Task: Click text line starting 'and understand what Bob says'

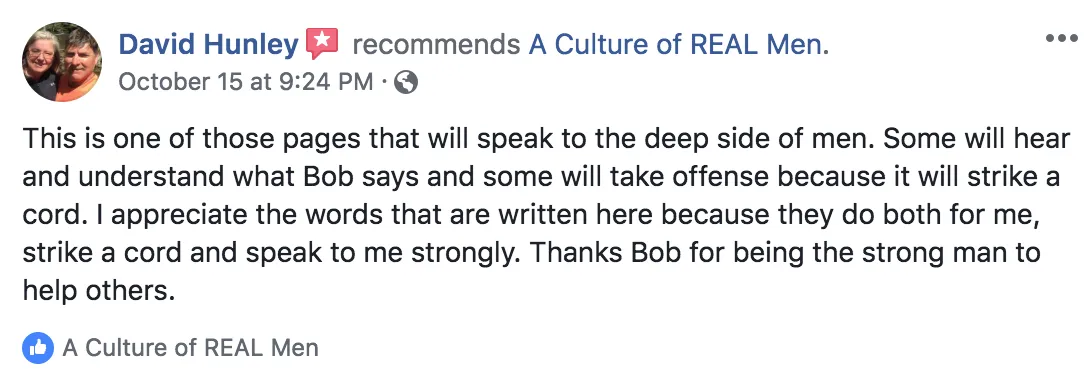Action: tap(541, 177)
